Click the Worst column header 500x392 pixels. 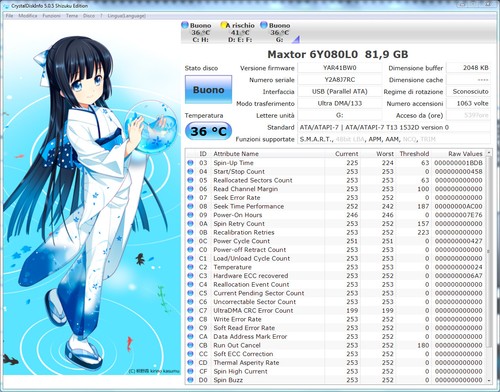(385, 154)
